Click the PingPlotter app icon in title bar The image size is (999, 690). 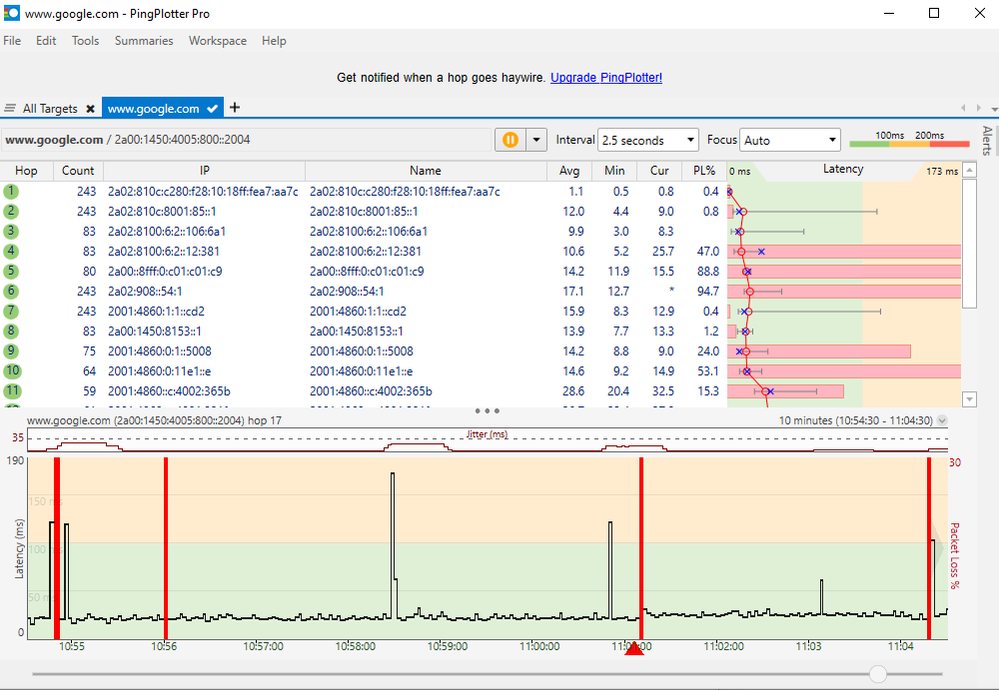(11, 13)
